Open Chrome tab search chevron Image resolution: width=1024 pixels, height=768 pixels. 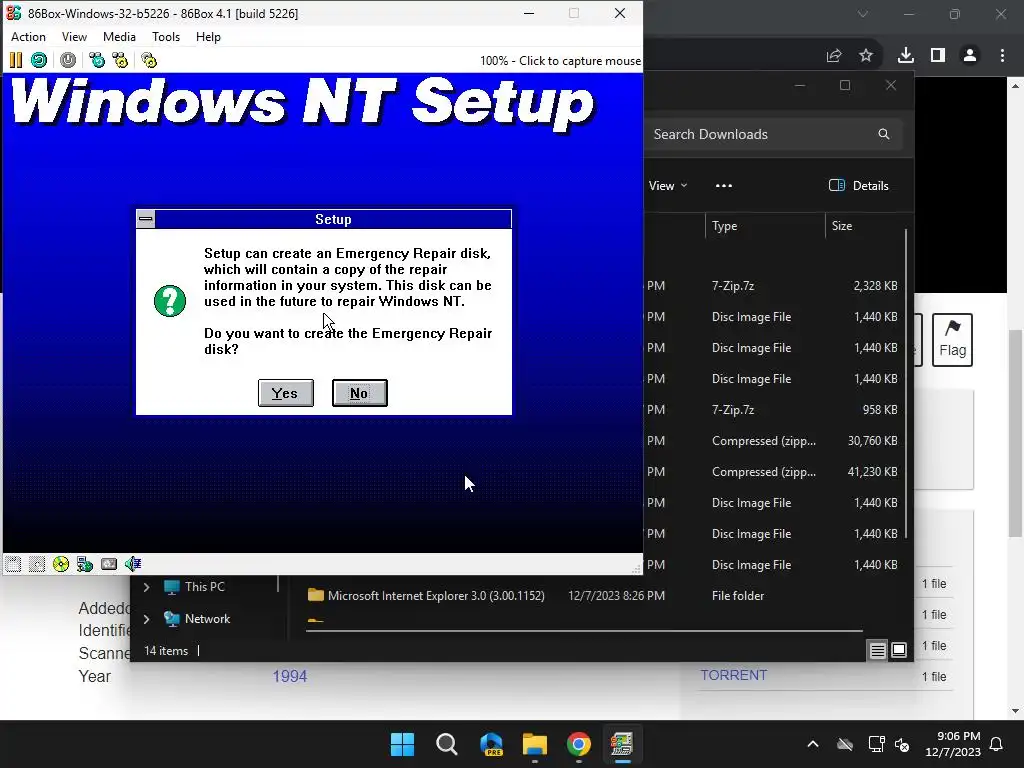[863, 14]
